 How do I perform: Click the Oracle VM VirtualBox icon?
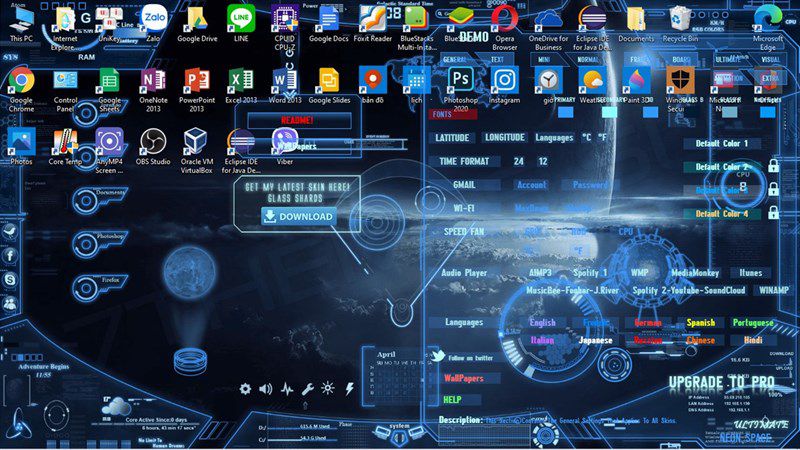[x=196, y=151]
